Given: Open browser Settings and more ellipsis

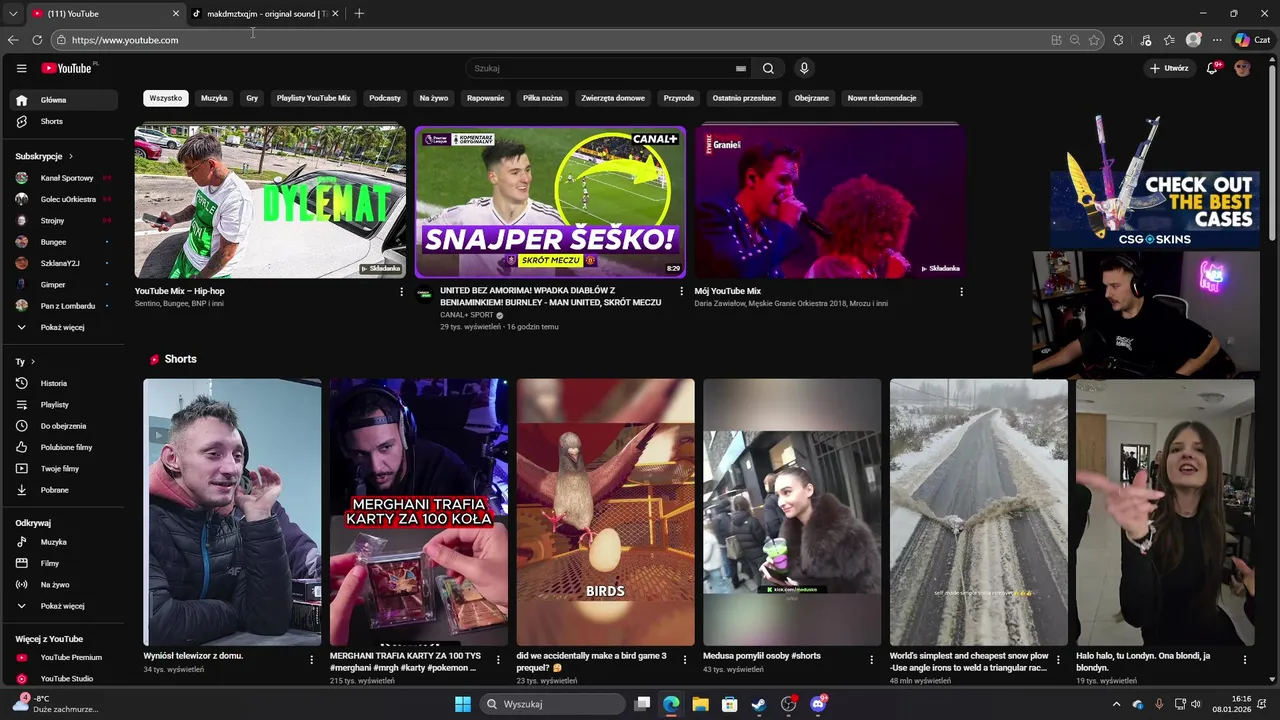Looking at the screenshot, I should 1217,40.
